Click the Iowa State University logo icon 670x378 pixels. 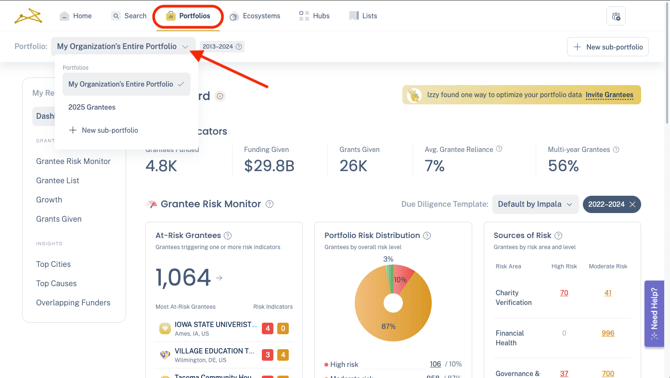(165, 328)
